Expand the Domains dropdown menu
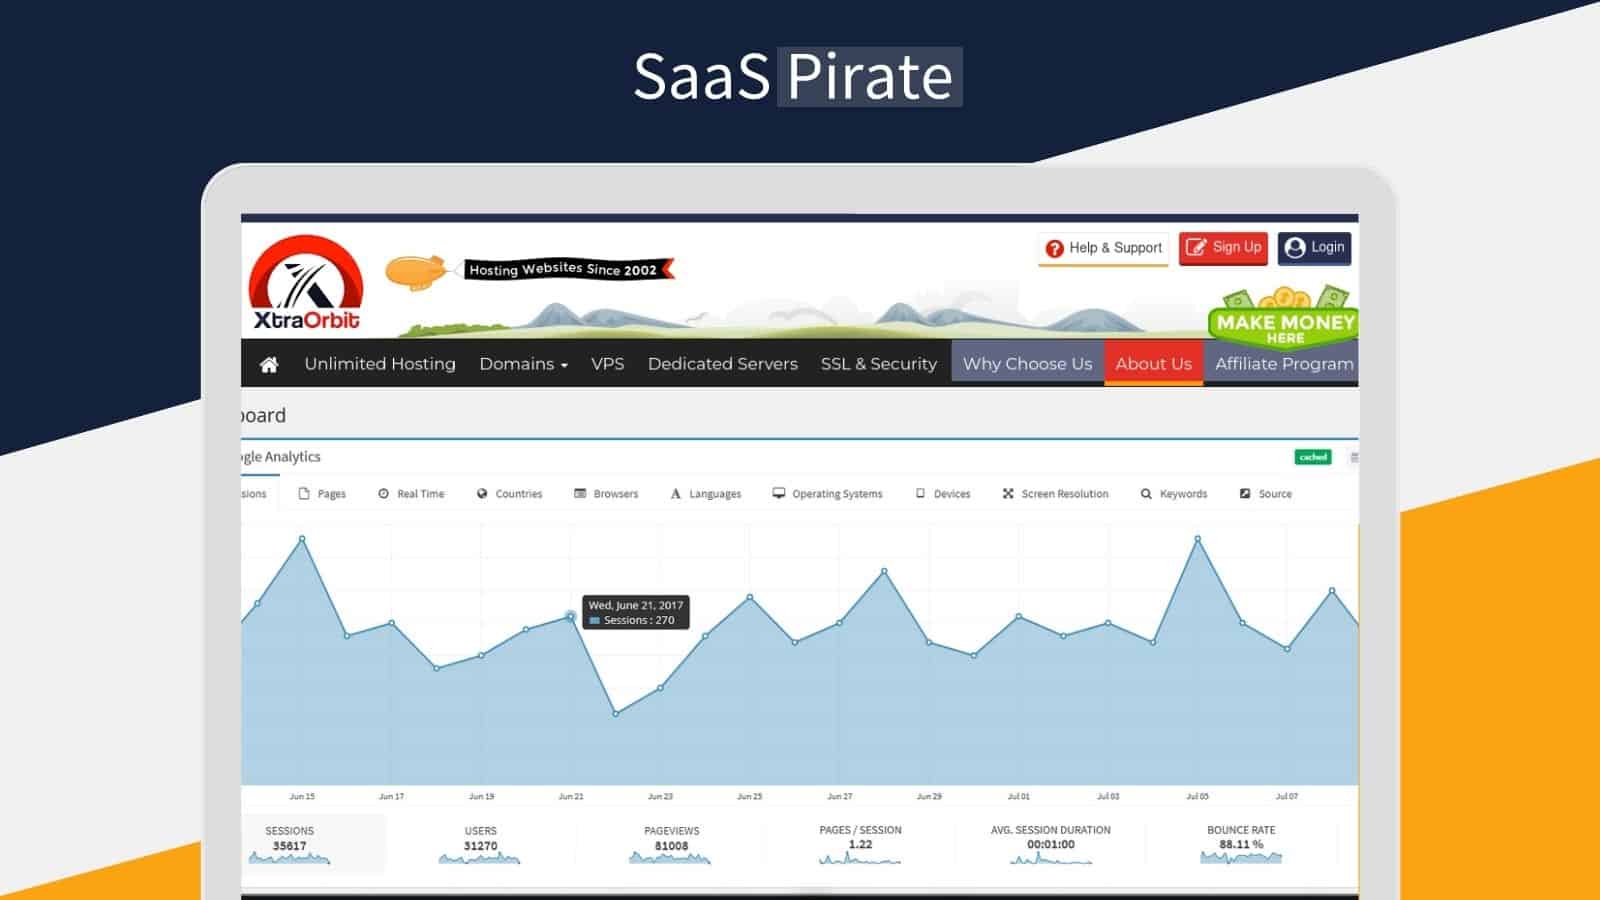Screen dimensions: 1600x900 (x=523, y=363)
